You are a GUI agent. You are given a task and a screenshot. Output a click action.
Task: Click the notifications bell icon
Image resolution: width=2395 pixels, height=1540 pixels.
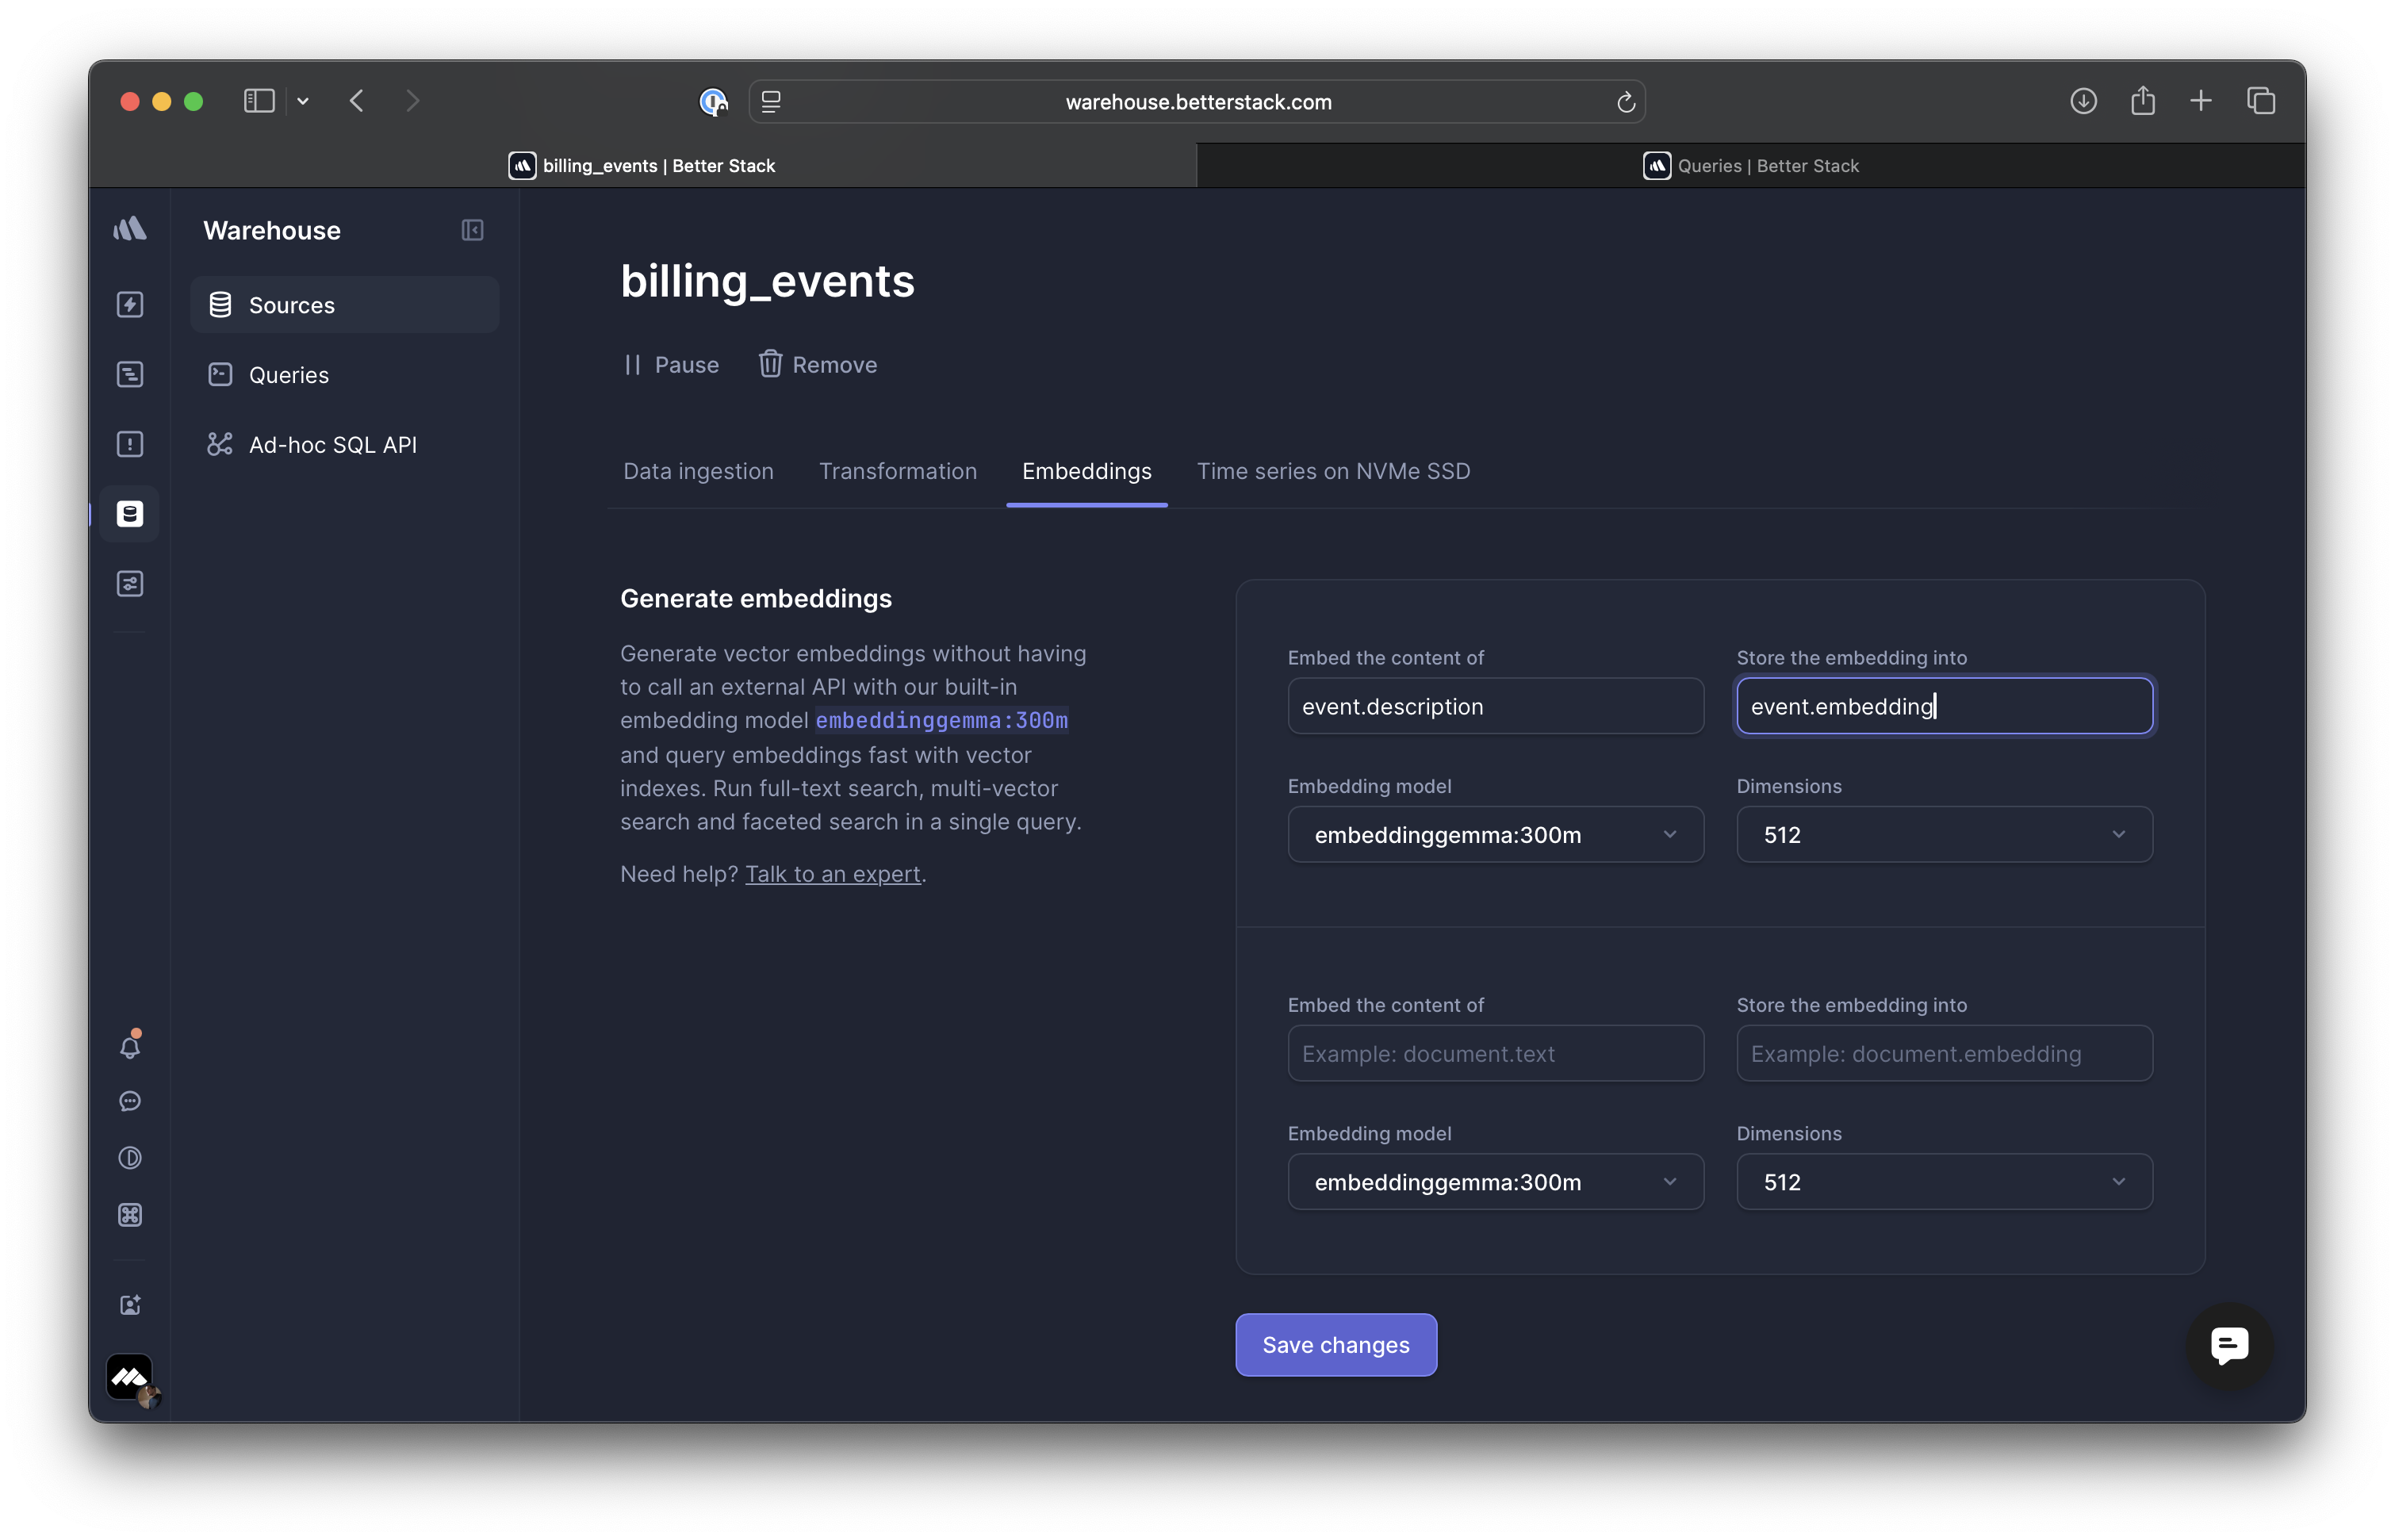tap(130, 1046)
